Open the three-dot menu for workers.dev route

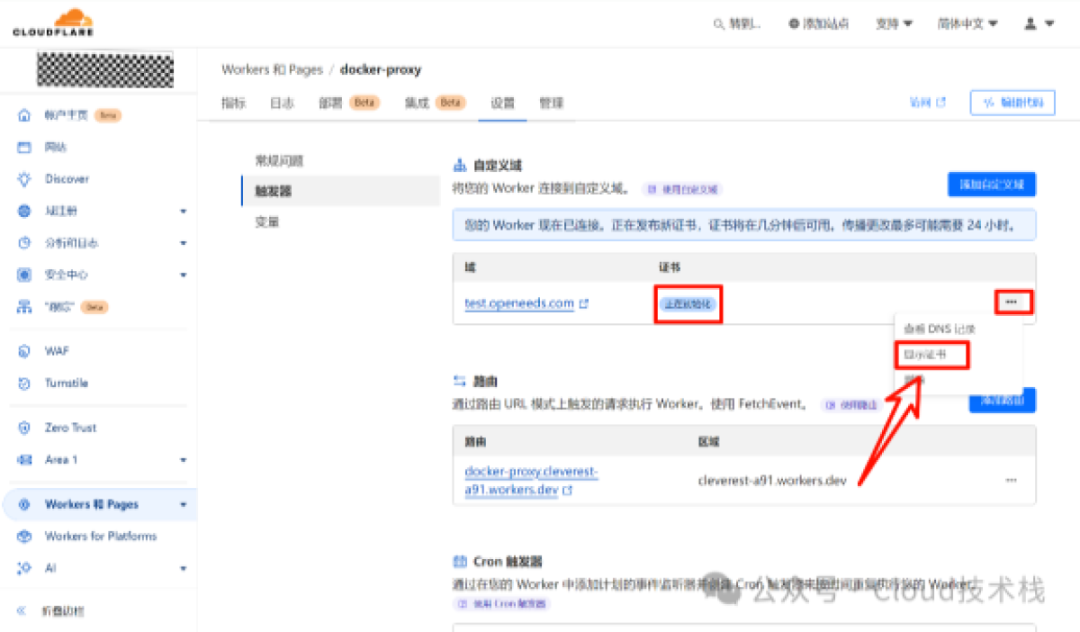click(x=1011, y=480)
